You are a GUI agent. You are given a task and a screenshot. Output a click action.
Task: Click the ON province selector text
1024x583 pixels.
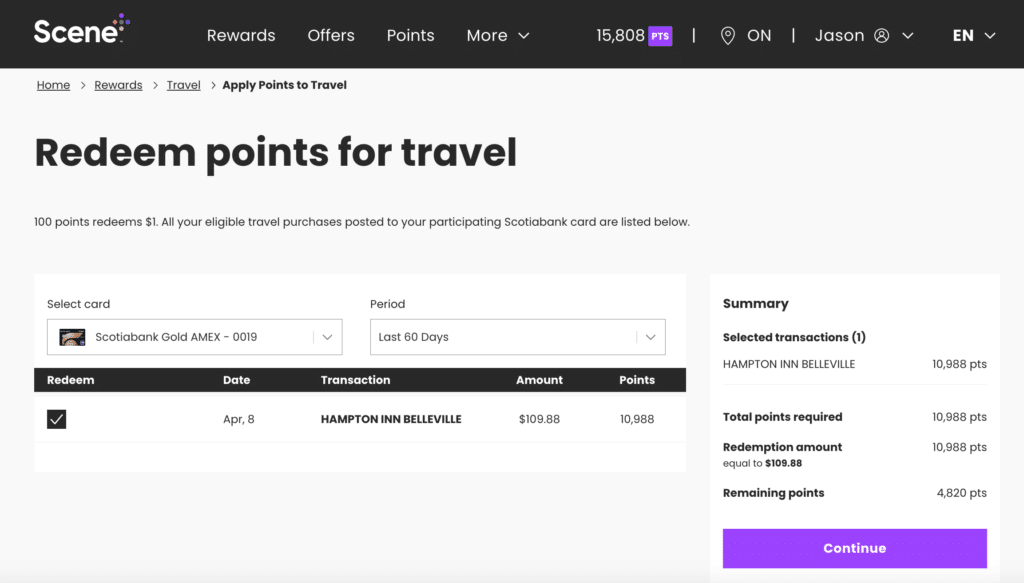click(x=759, y=36)
